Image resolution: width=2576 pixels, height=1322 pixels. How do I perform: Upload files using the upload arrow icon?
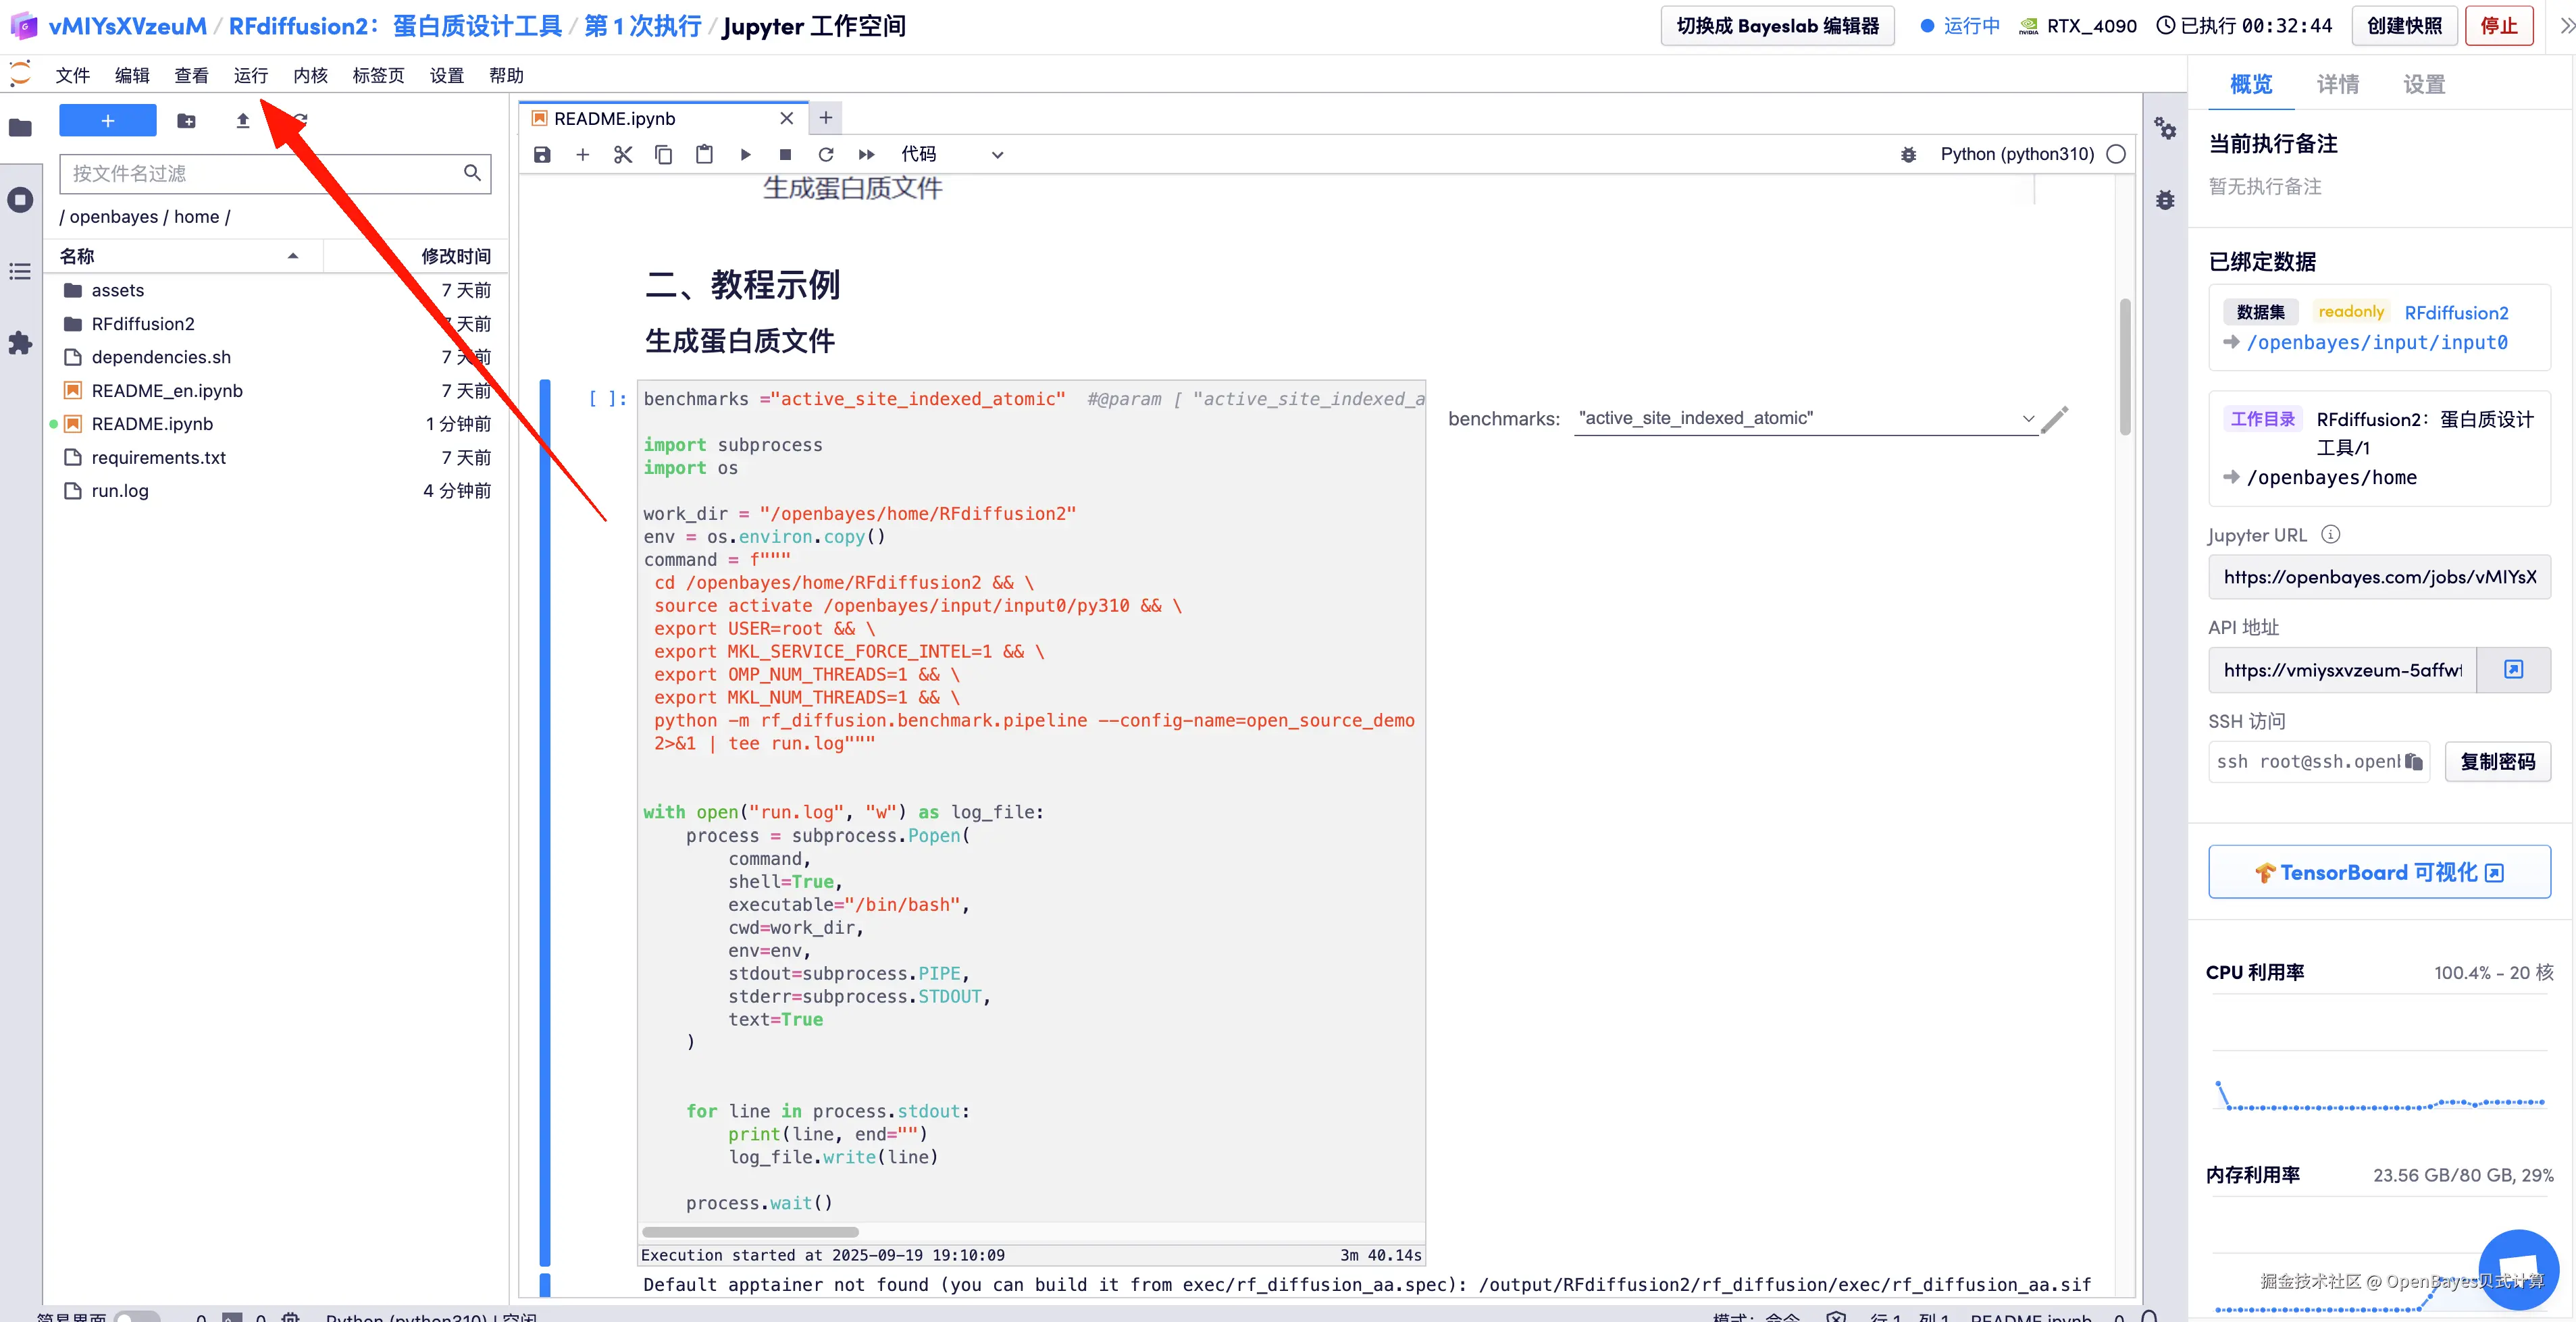click(x=242, y=120)
